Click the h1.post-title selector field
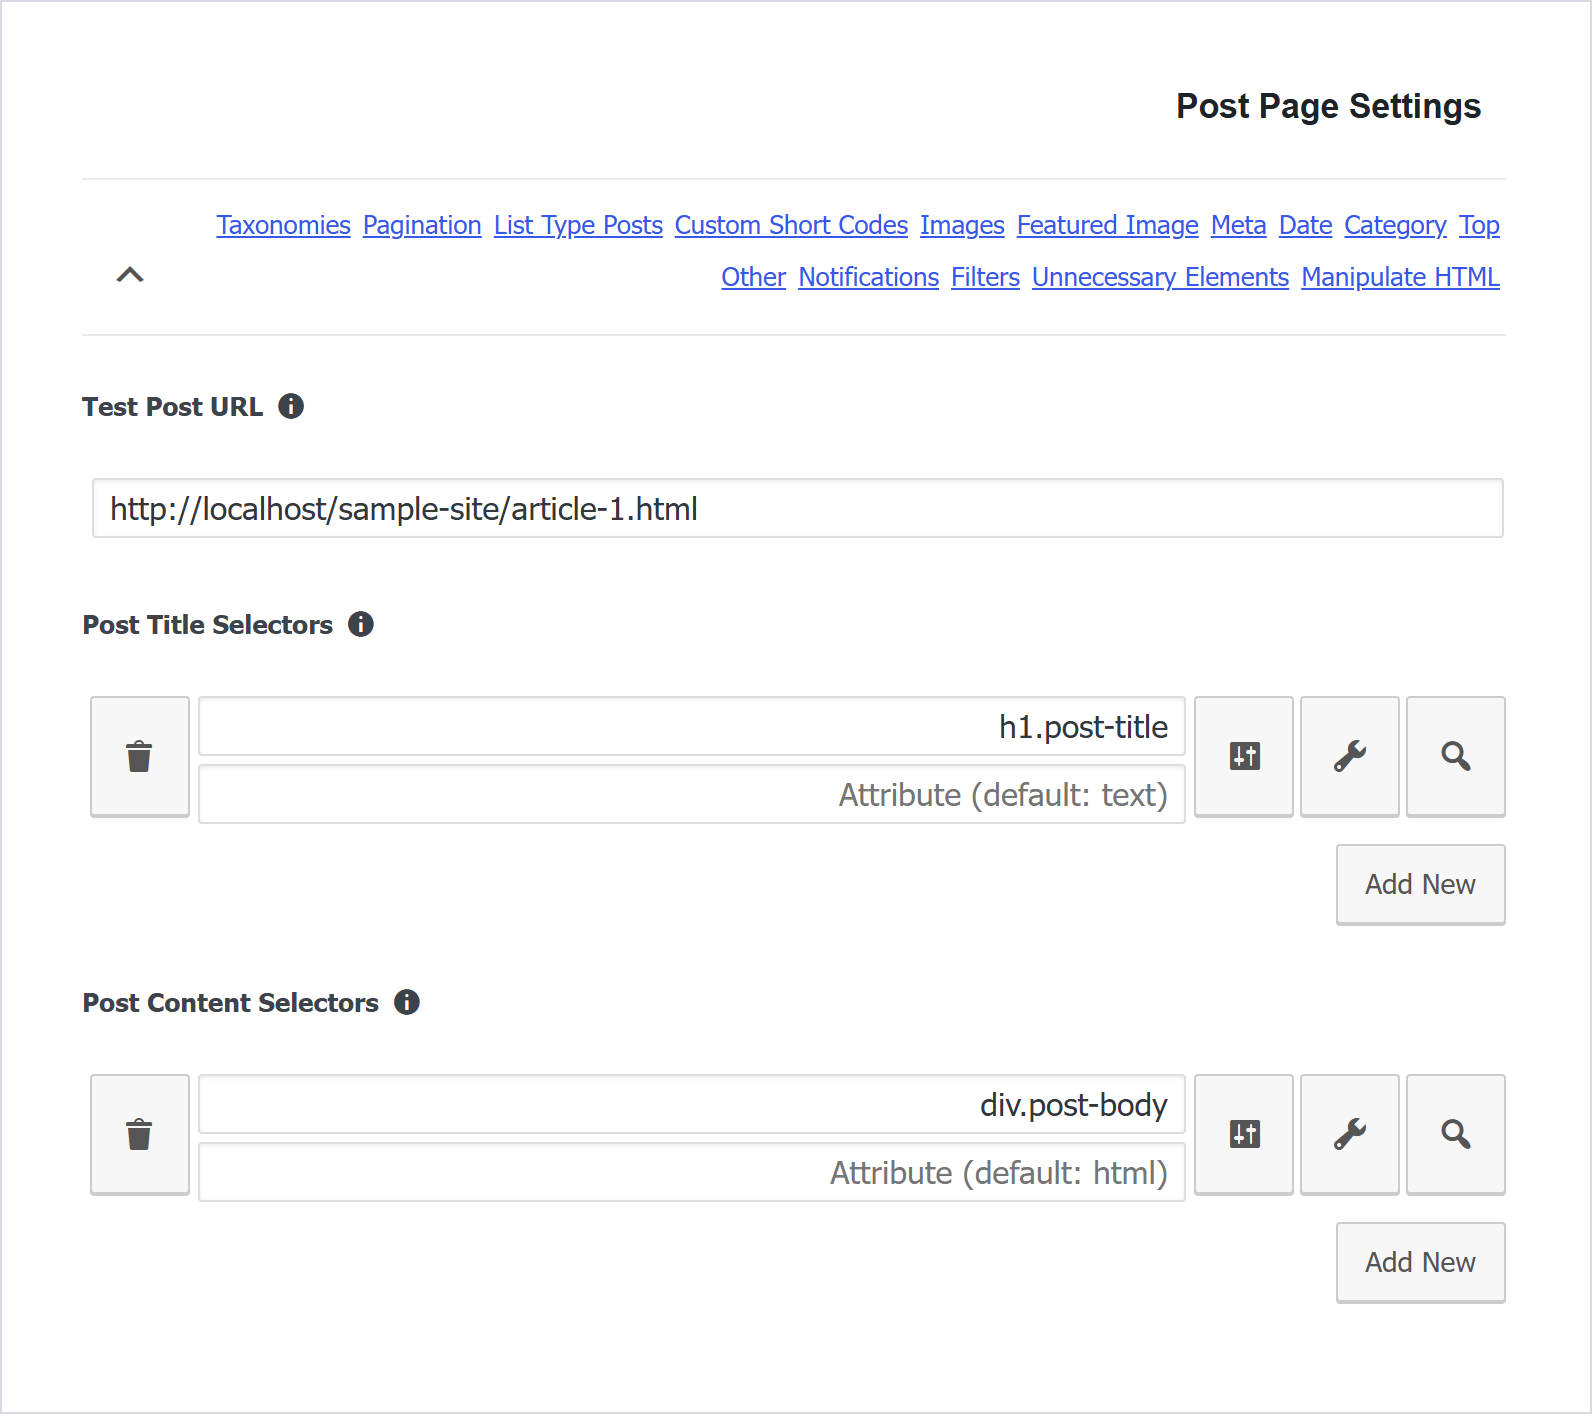The image size is (1592, 1414). (692, 726)
